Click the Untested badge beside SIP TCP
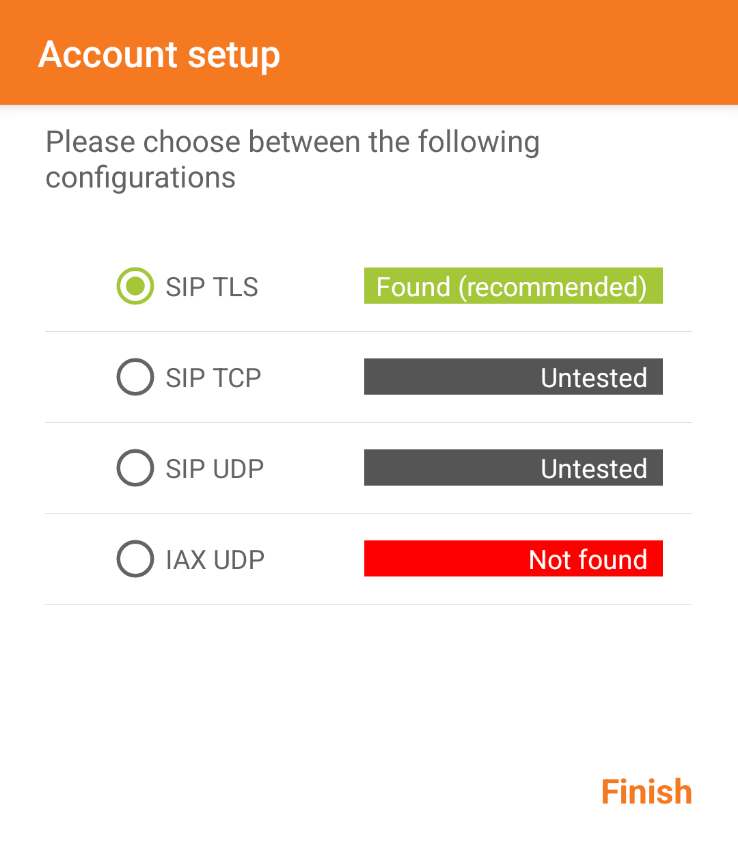The height and width of the screenshot is (852, 738). (x=513, y=377)
